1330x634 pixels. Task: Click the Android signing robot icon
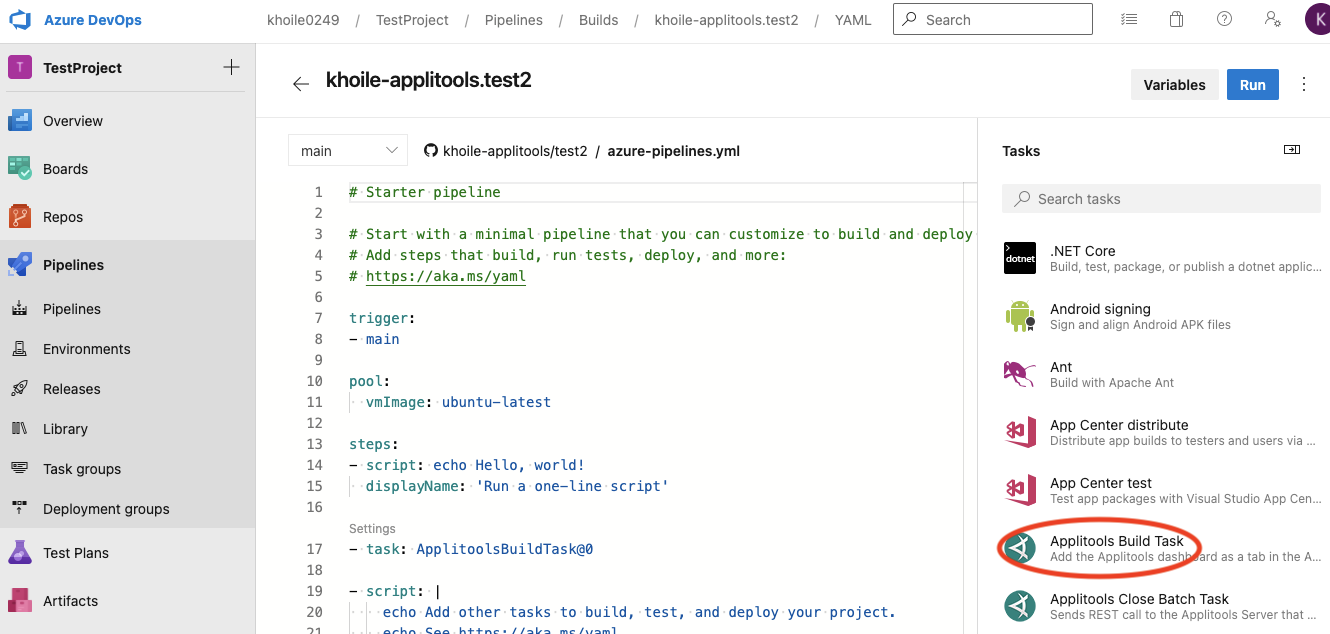pos(1020,316)
